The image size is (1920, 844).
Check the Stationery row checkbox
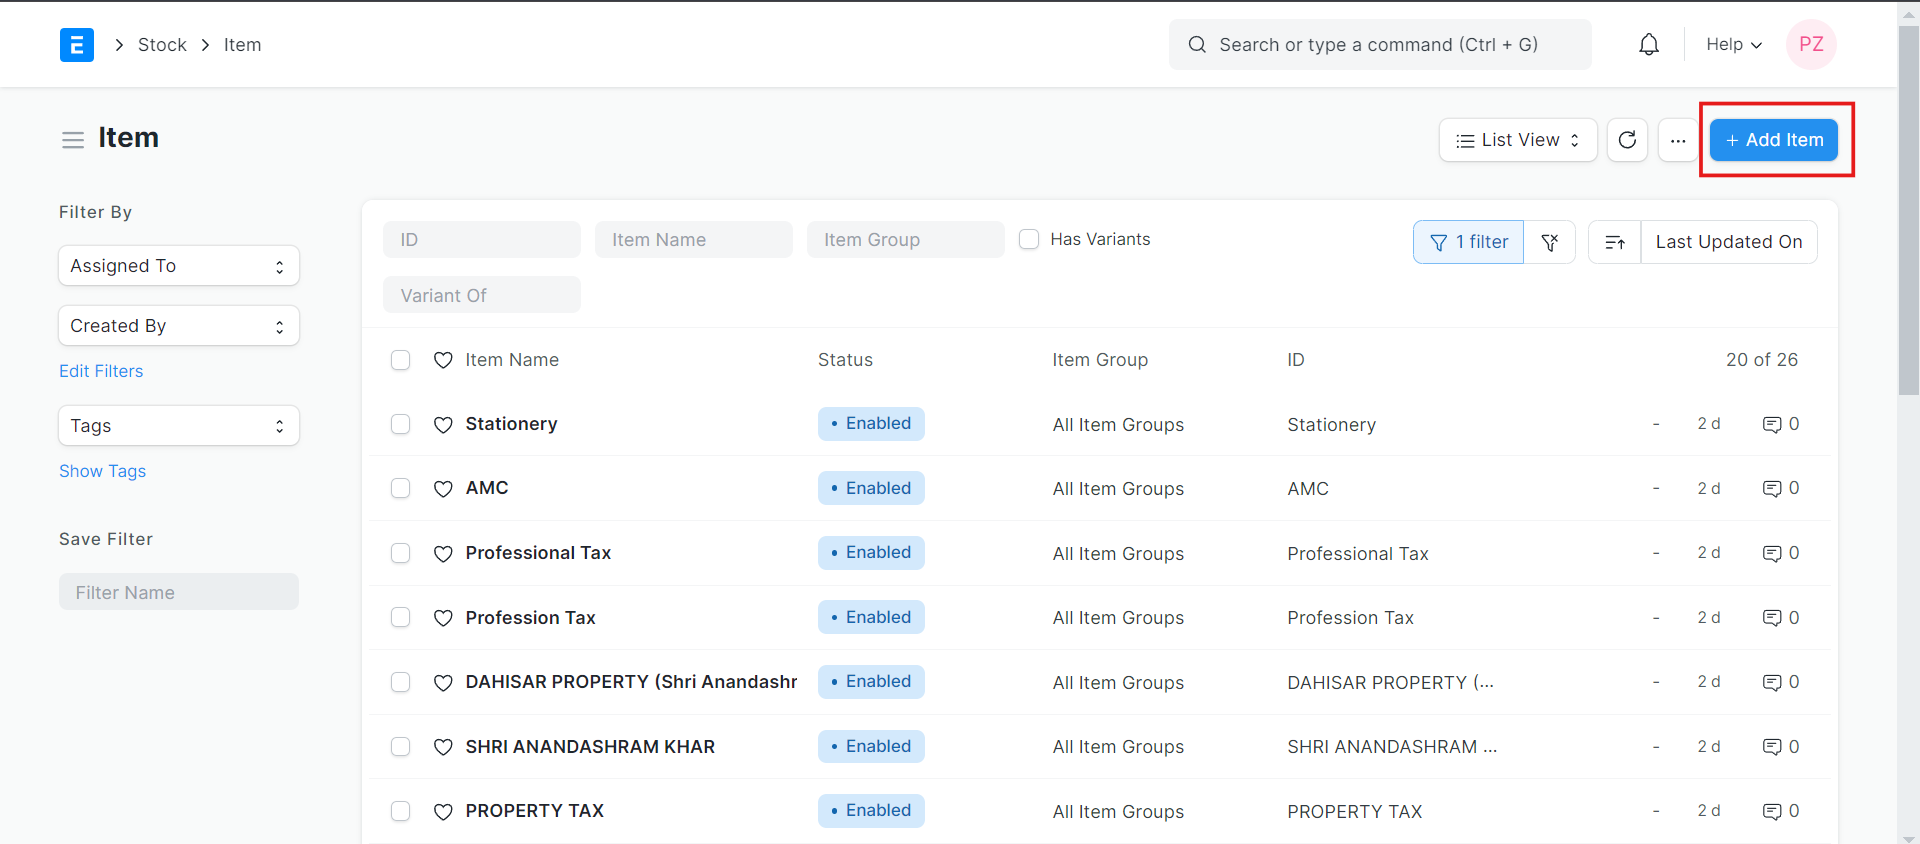(x=401, y=424)
